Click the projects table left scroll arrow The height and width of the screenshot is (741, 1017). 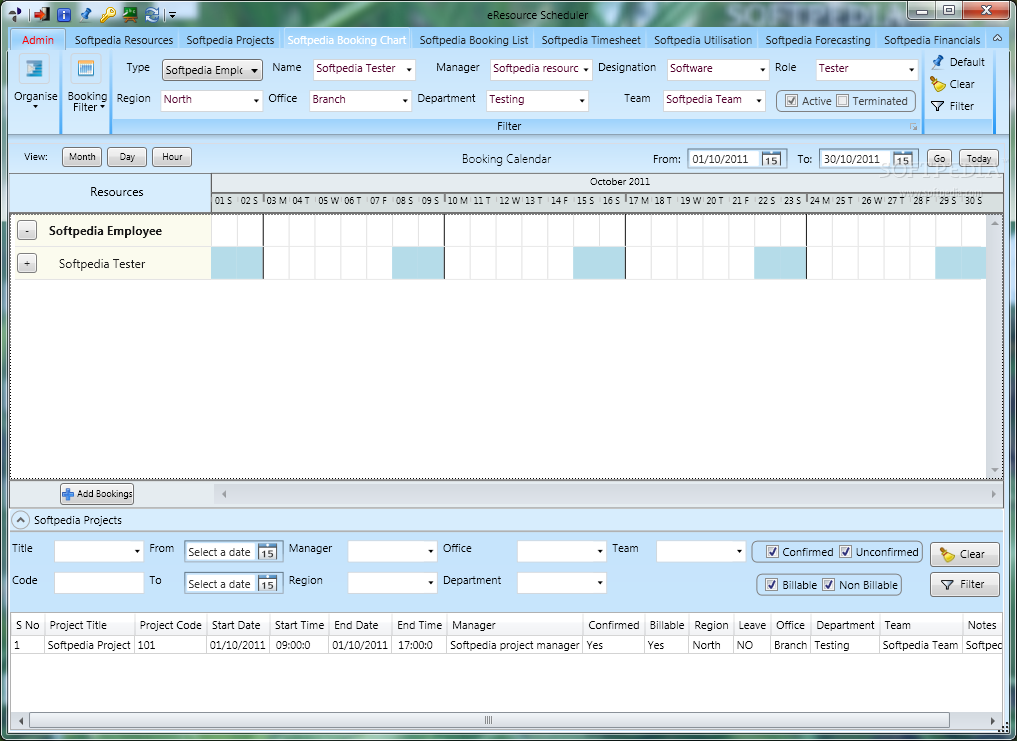tap(21, 720)
